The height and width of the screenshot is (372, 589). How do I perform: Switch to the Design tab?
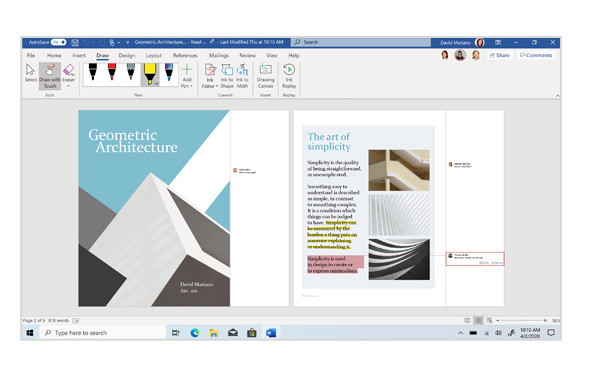click(x=127, y=55)
